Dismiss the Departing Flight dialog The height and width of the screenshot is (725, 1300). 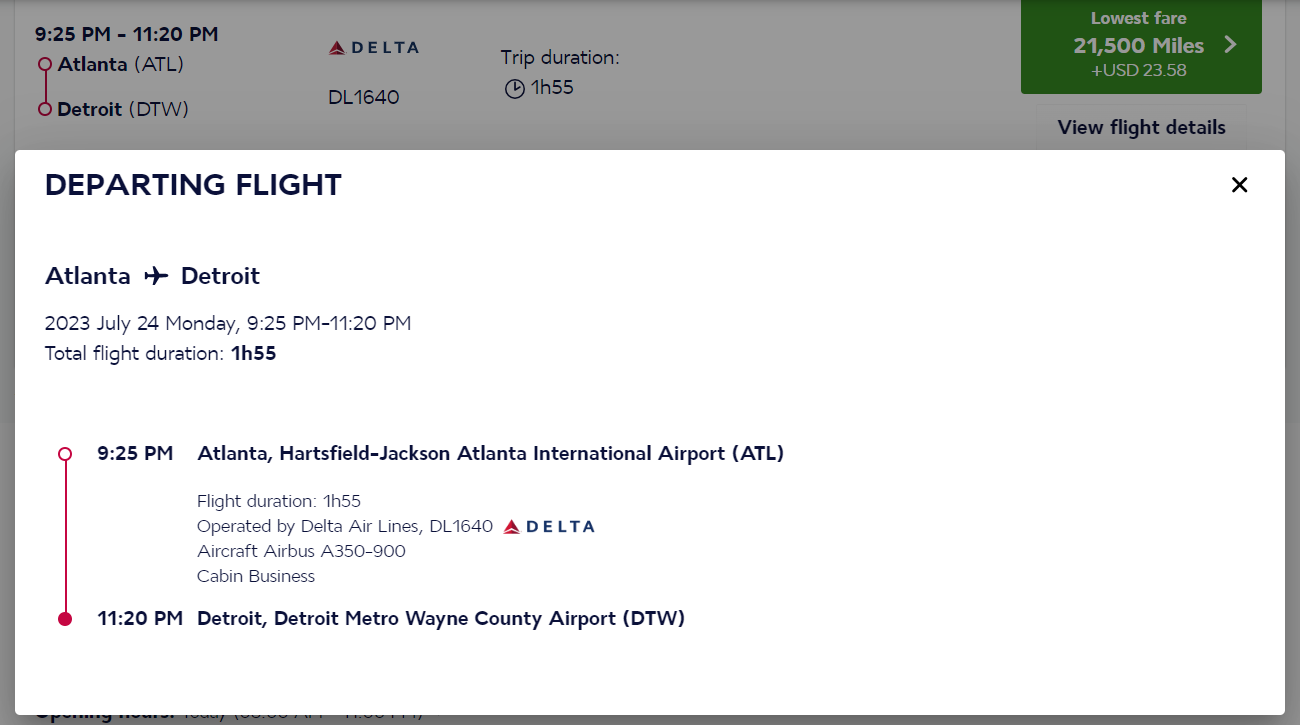pyautogui.click(x=1239, y=185)
